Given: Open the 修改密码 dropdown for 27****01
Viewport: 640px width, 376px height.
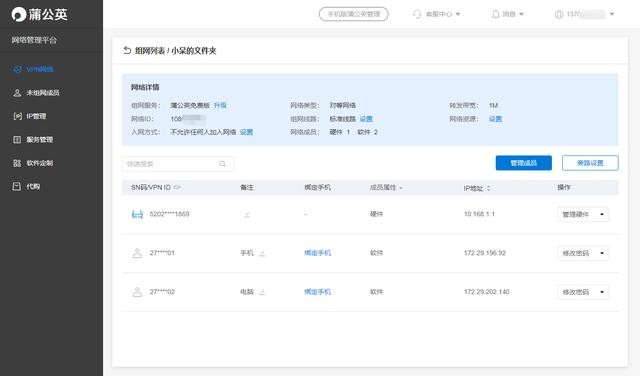Looking at the screenshot, I should (x=583, y=253).
